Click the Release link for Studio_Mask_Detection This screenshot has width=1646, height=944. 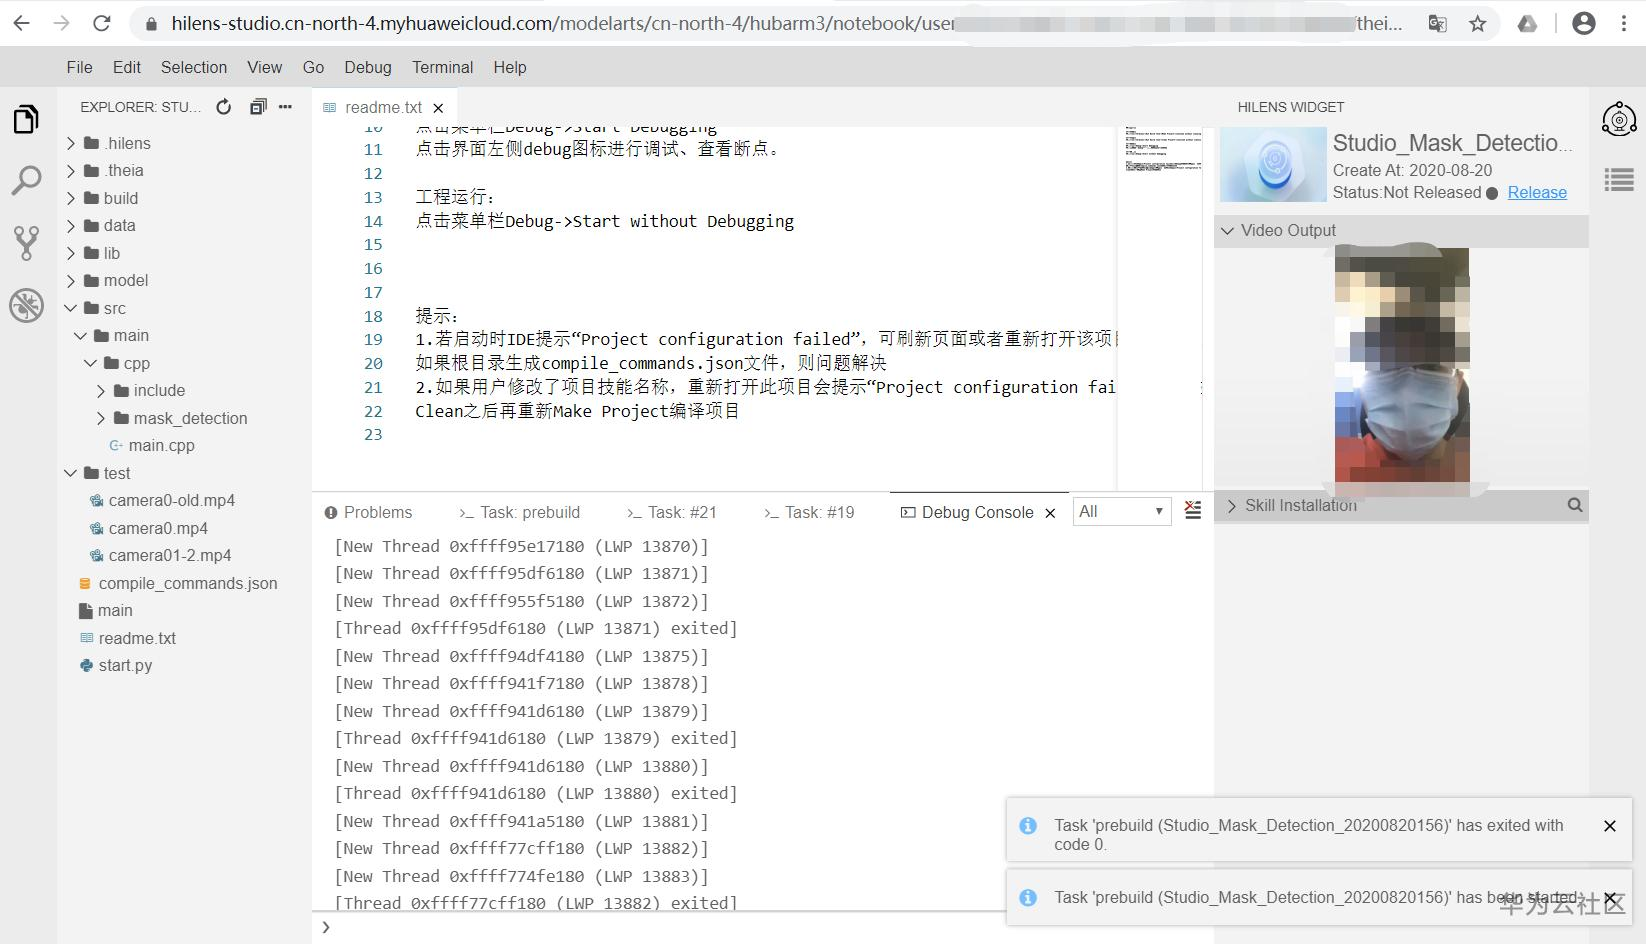(1537, 192)
